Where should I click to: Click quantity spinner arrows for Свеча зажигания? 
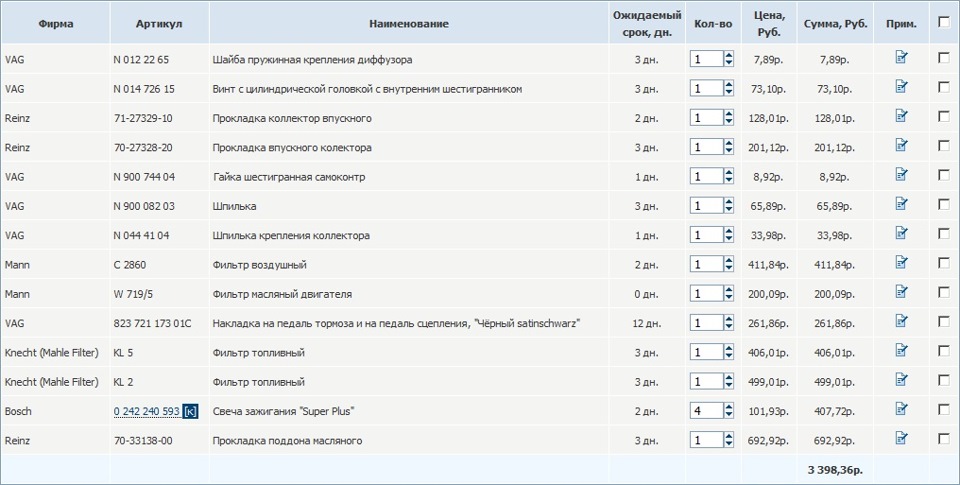(x=728, y=411)
